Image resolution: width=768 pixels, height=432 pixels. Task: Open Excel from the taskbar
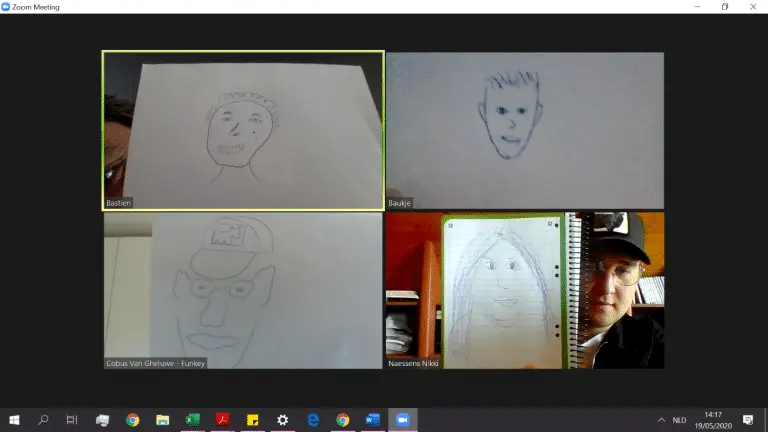point(193,420)
